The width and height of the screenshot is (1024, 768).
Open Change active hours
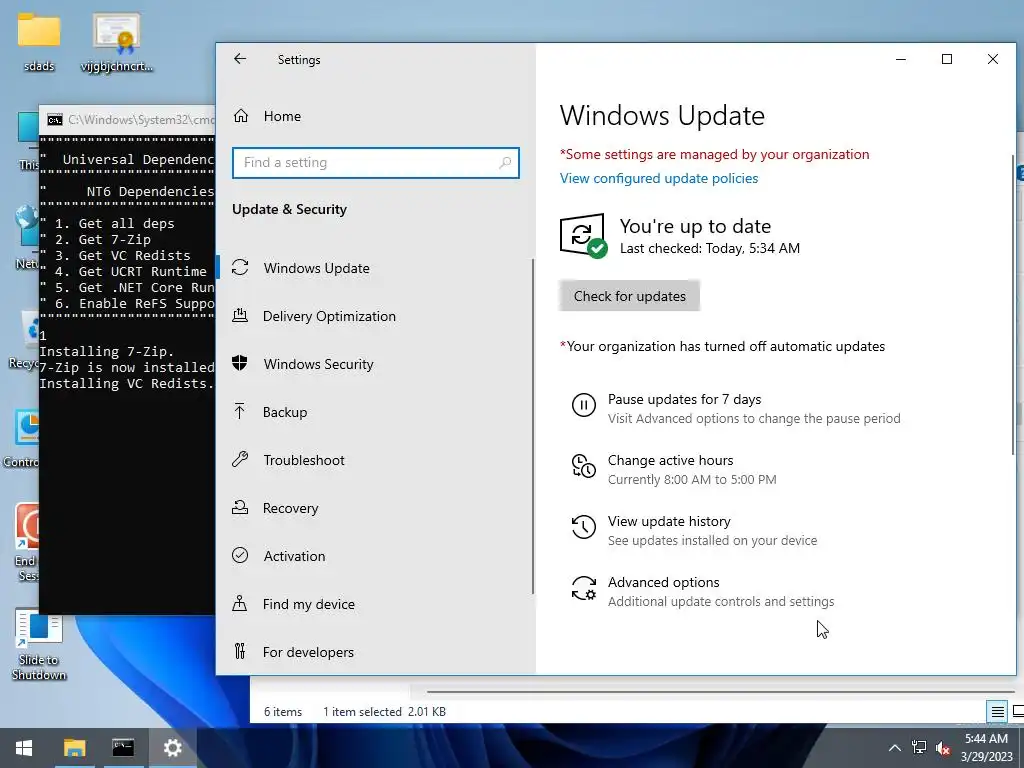coord(671,460)
